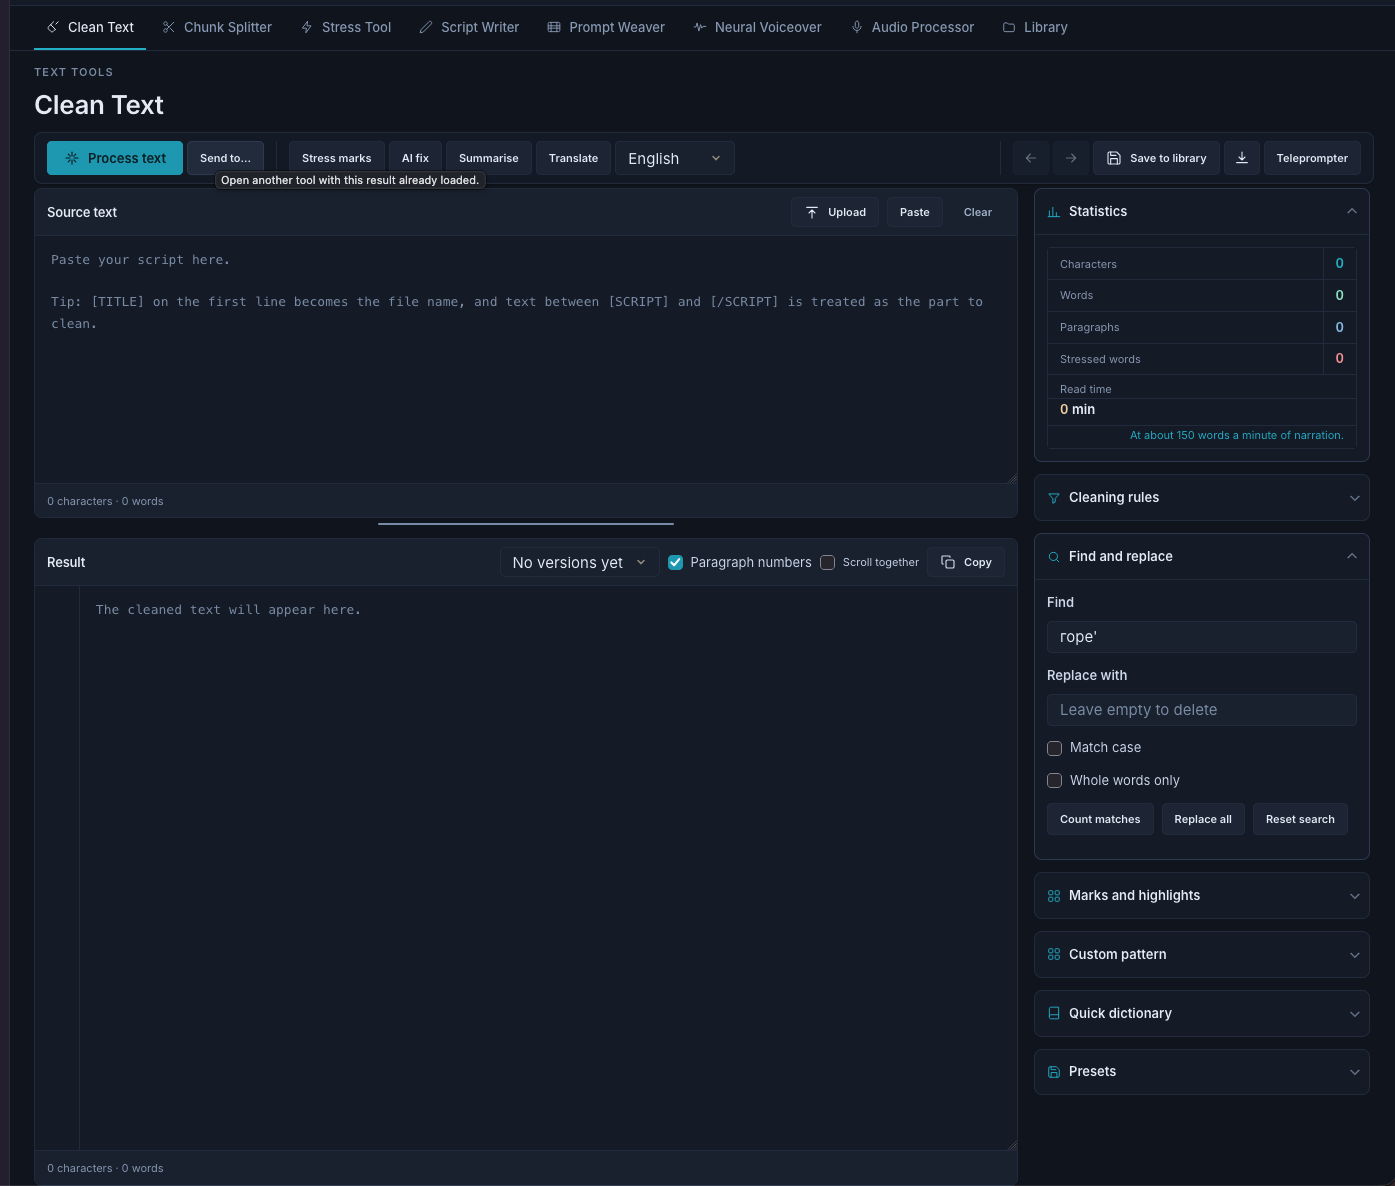Collapse the Statistics panel chevron
Screen dimensions: 1395x1186
[1352, 211]
